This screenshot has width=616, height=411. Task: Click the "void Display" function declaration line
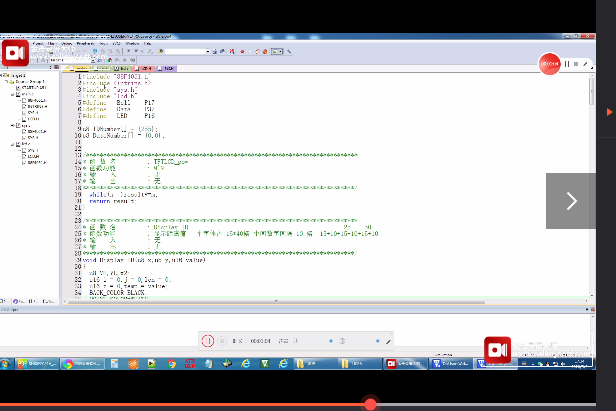tap(144, 260)
